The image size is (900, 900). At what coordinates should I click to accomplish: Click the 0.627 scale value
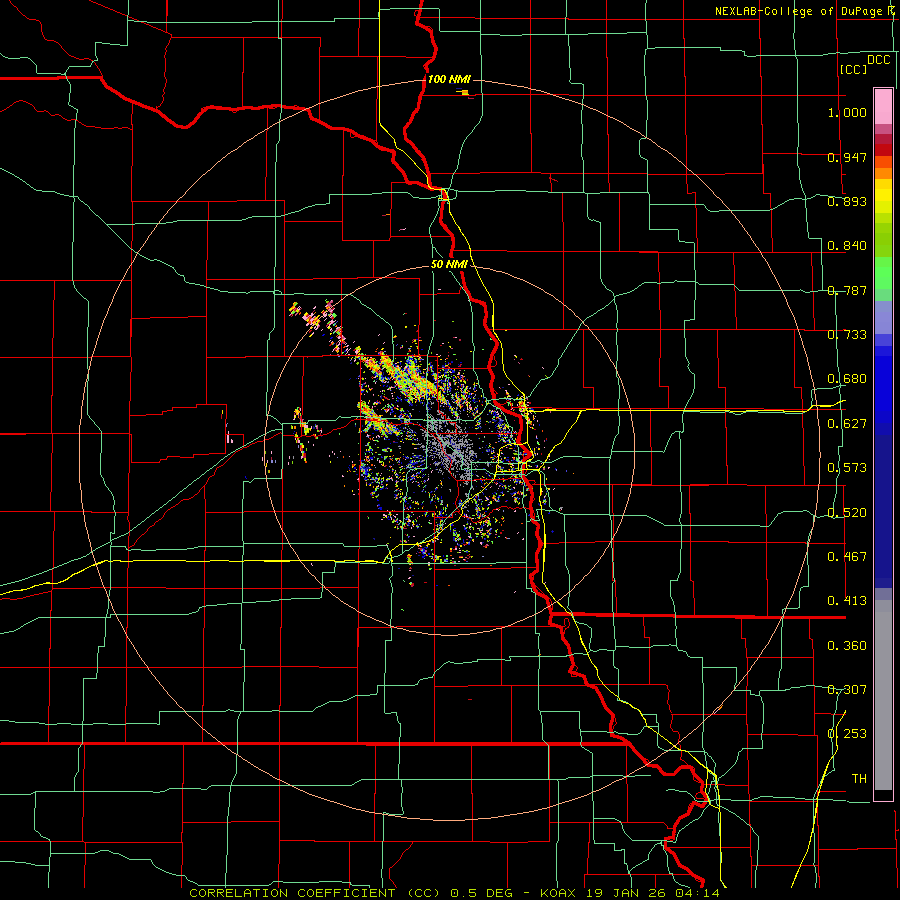coord(847,424)
